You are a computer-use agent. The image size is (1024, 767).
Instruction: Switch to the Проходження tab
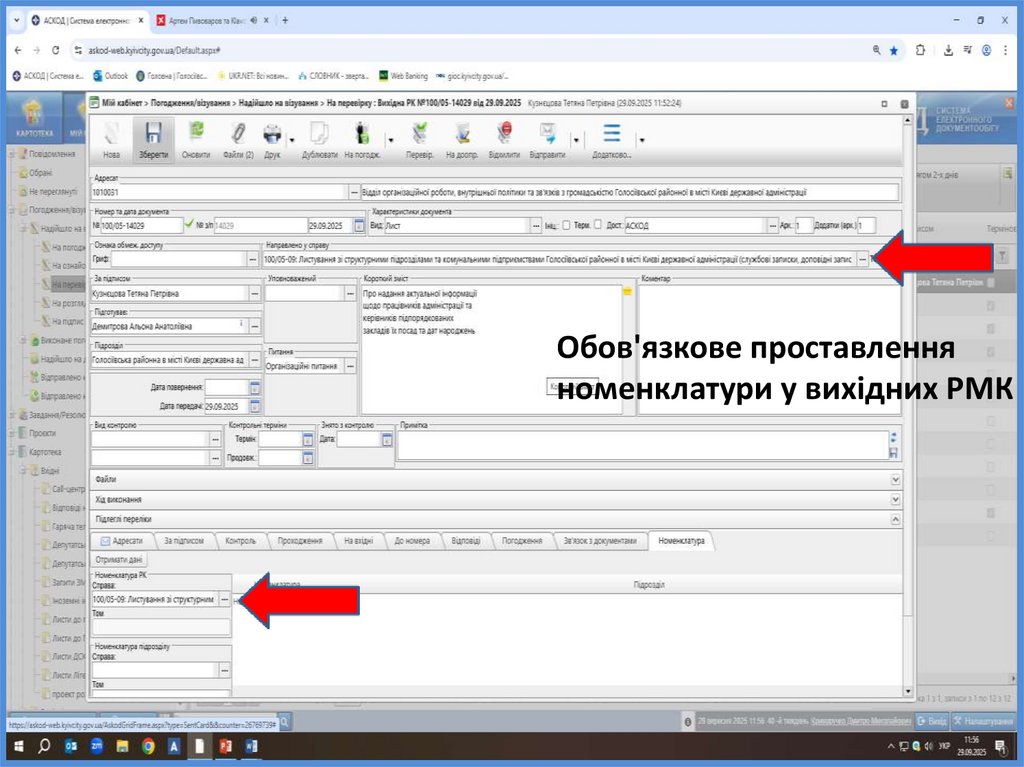click(300, 541)
